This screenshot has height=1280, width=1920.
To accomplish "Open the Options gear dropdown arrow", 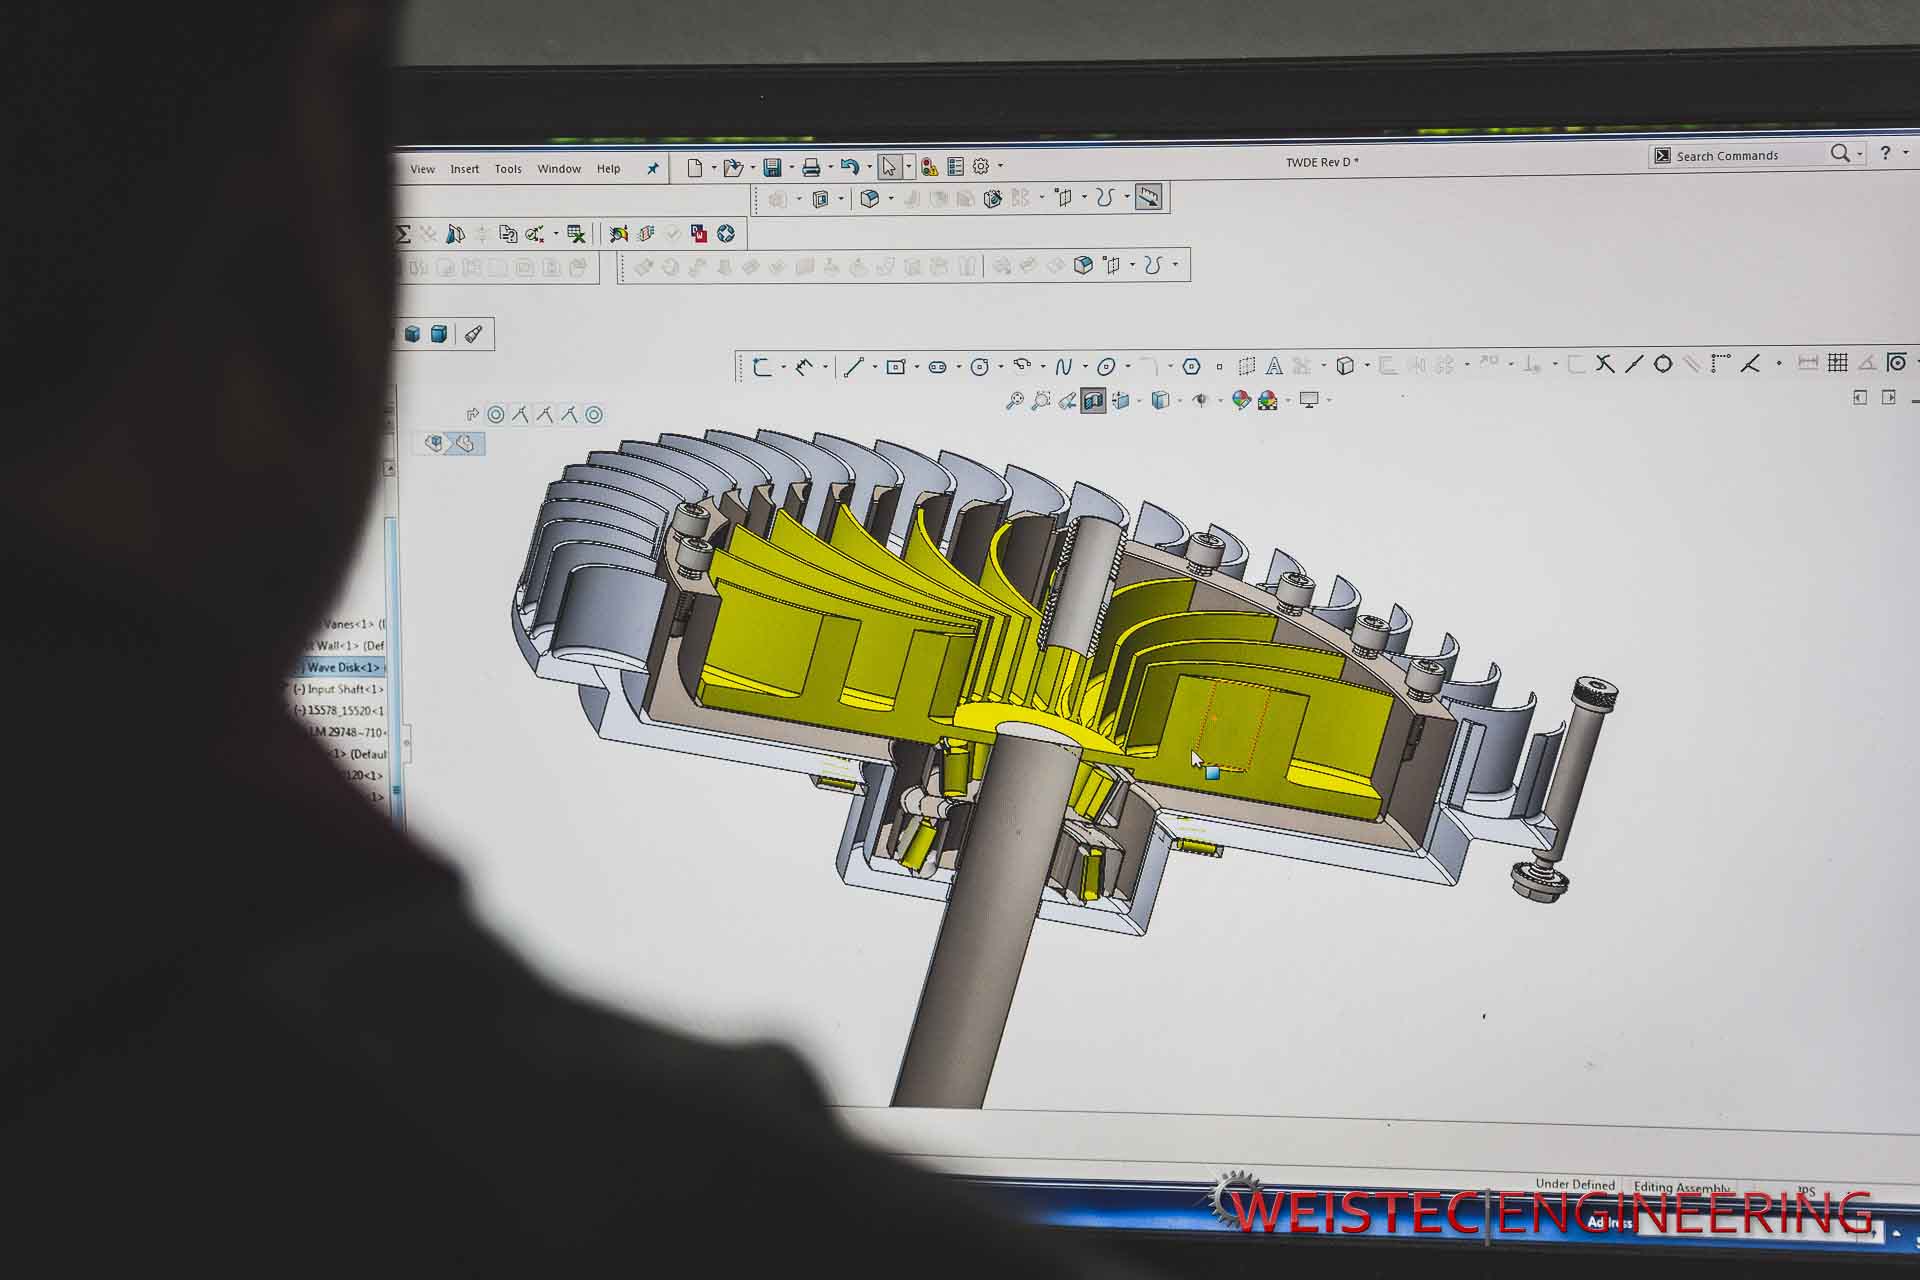I will [1000, 167].
